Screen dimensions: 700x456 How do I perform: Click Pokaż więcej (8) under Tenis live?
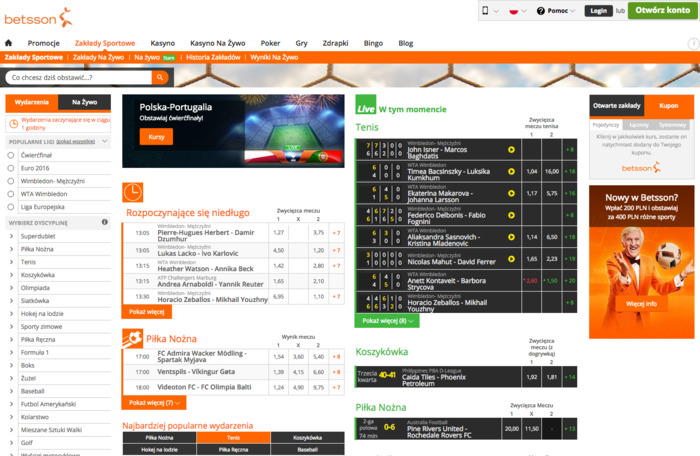coord(387,321)
